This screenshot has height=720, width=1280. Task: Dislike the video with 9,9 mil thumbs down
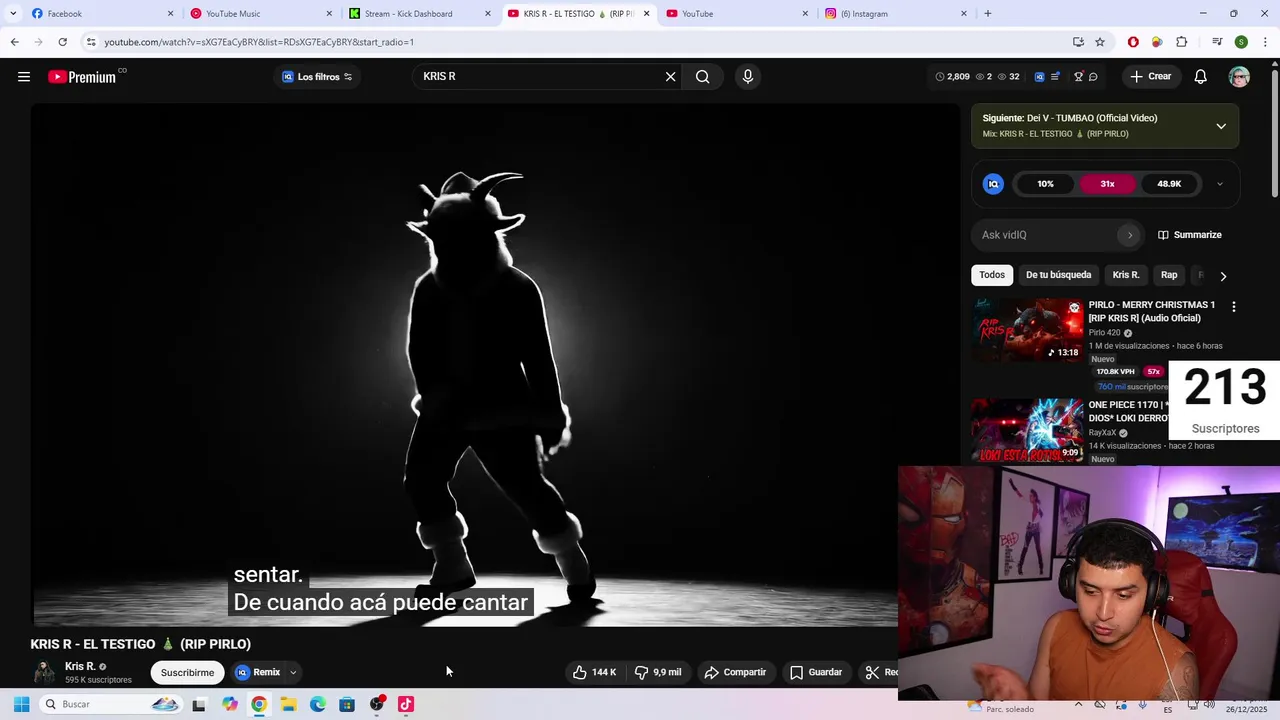pos(659,673)
